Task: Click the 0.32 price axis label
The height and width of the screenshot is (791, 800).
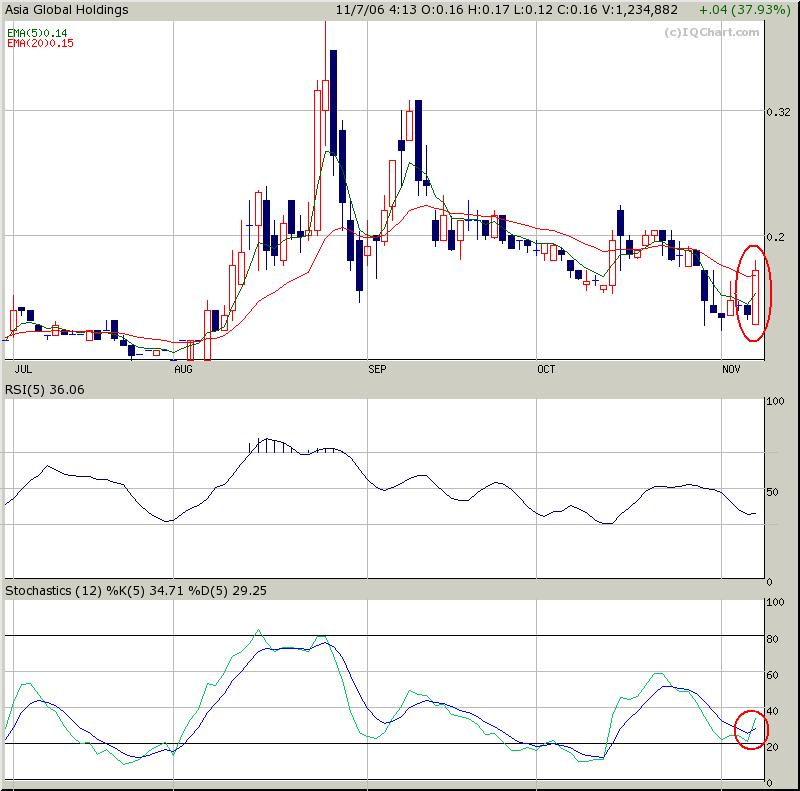Action: (778, 112)
